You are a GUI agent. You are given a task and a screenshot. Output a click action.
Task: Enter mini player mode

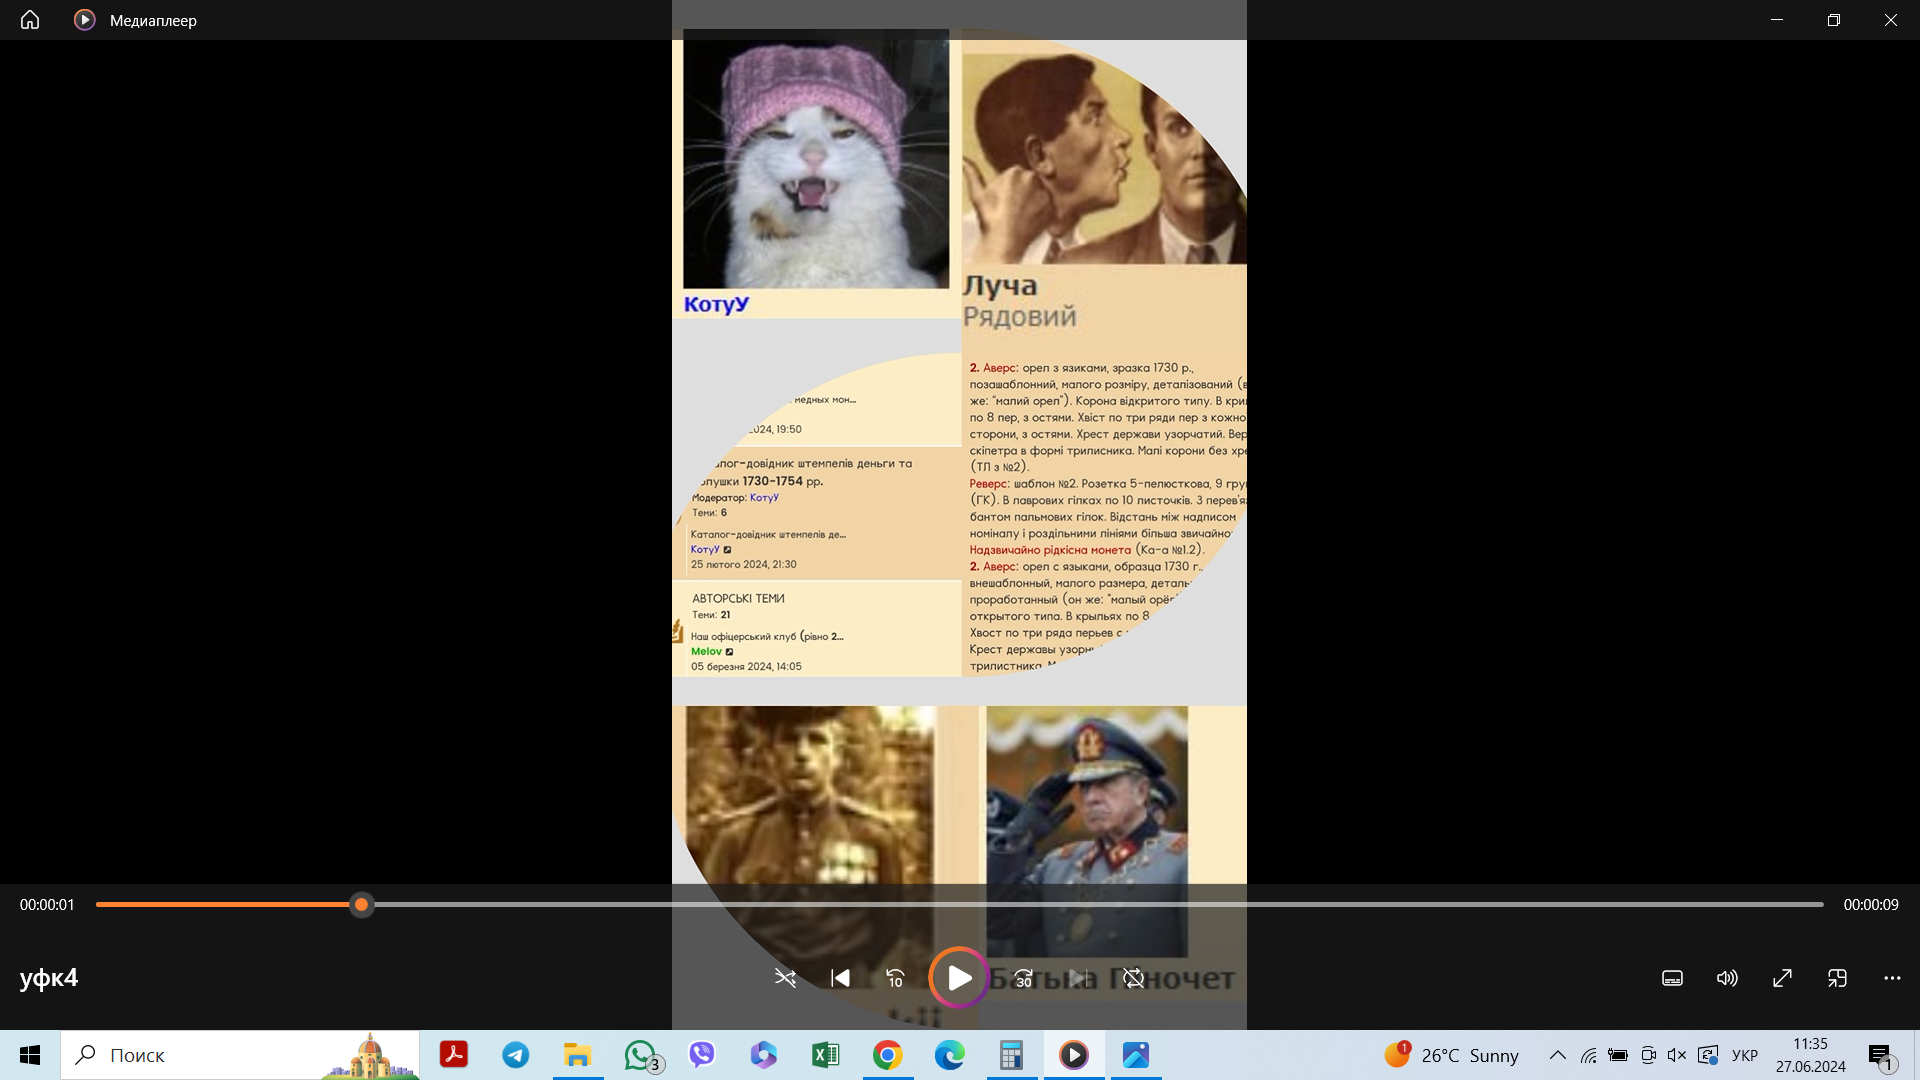click(1837, 978)
